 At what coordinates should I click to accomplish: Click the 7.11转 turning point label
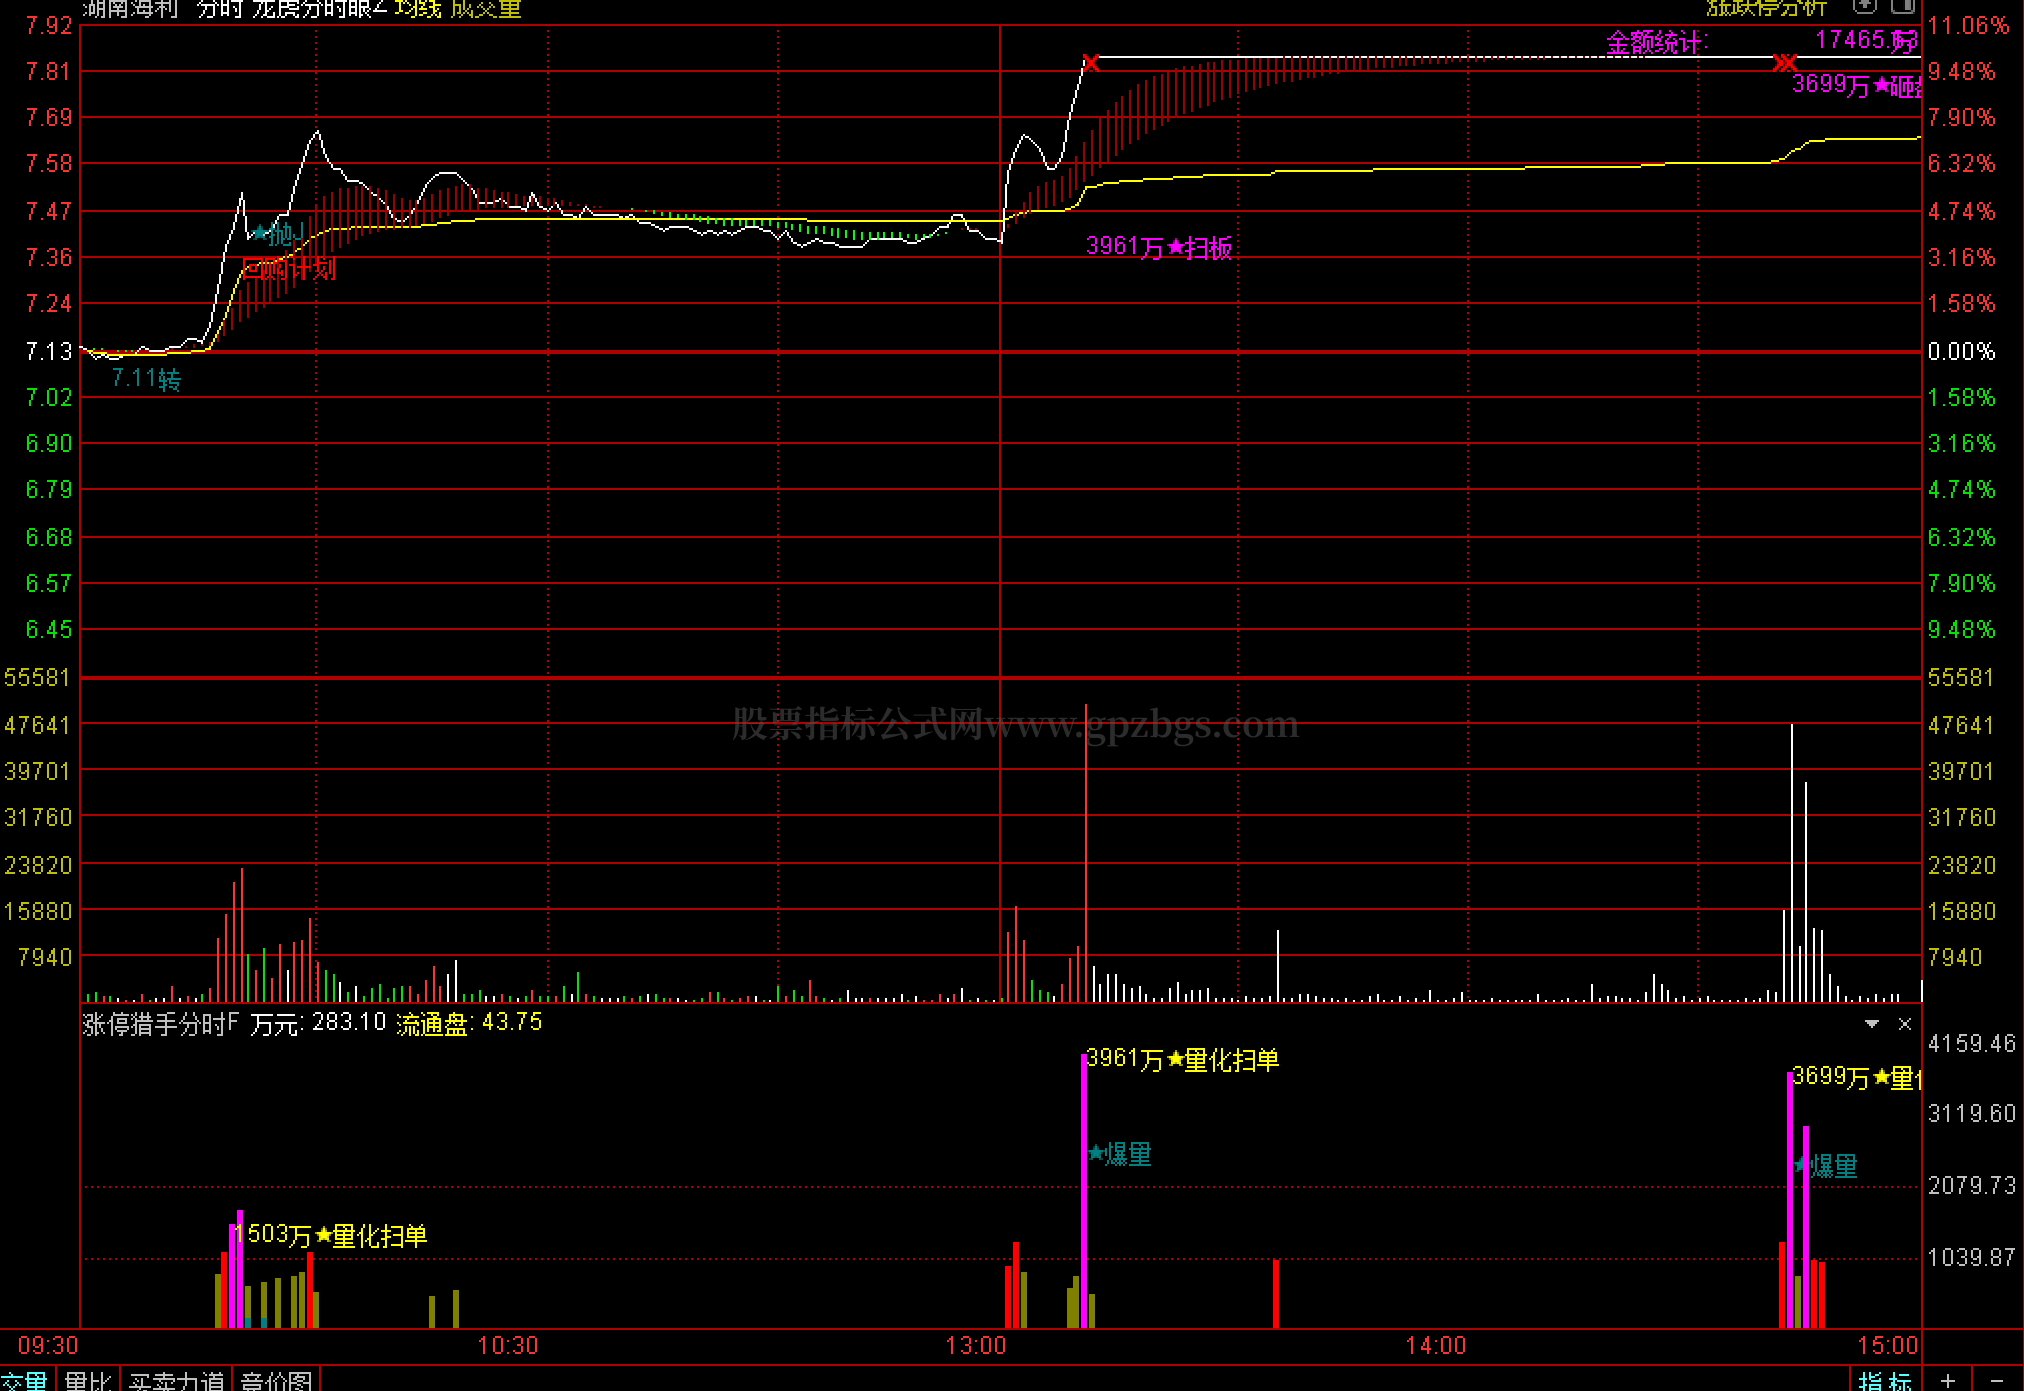[x=146, y=379]
